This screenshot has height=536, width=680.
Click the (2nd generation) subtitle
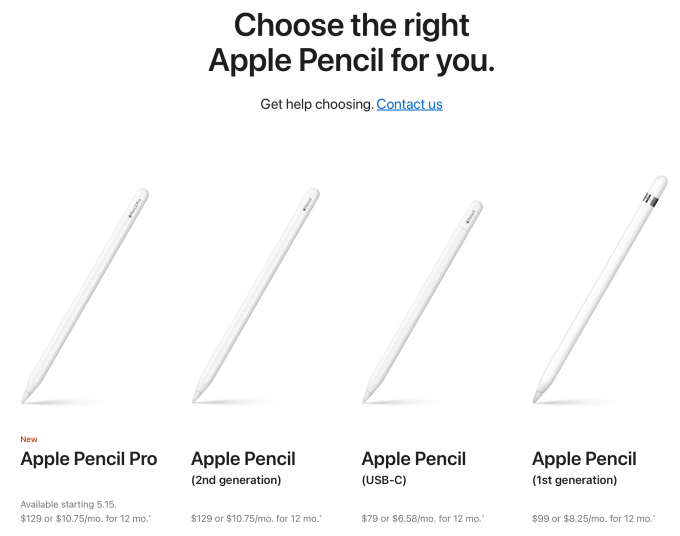(x=236, y=480)
